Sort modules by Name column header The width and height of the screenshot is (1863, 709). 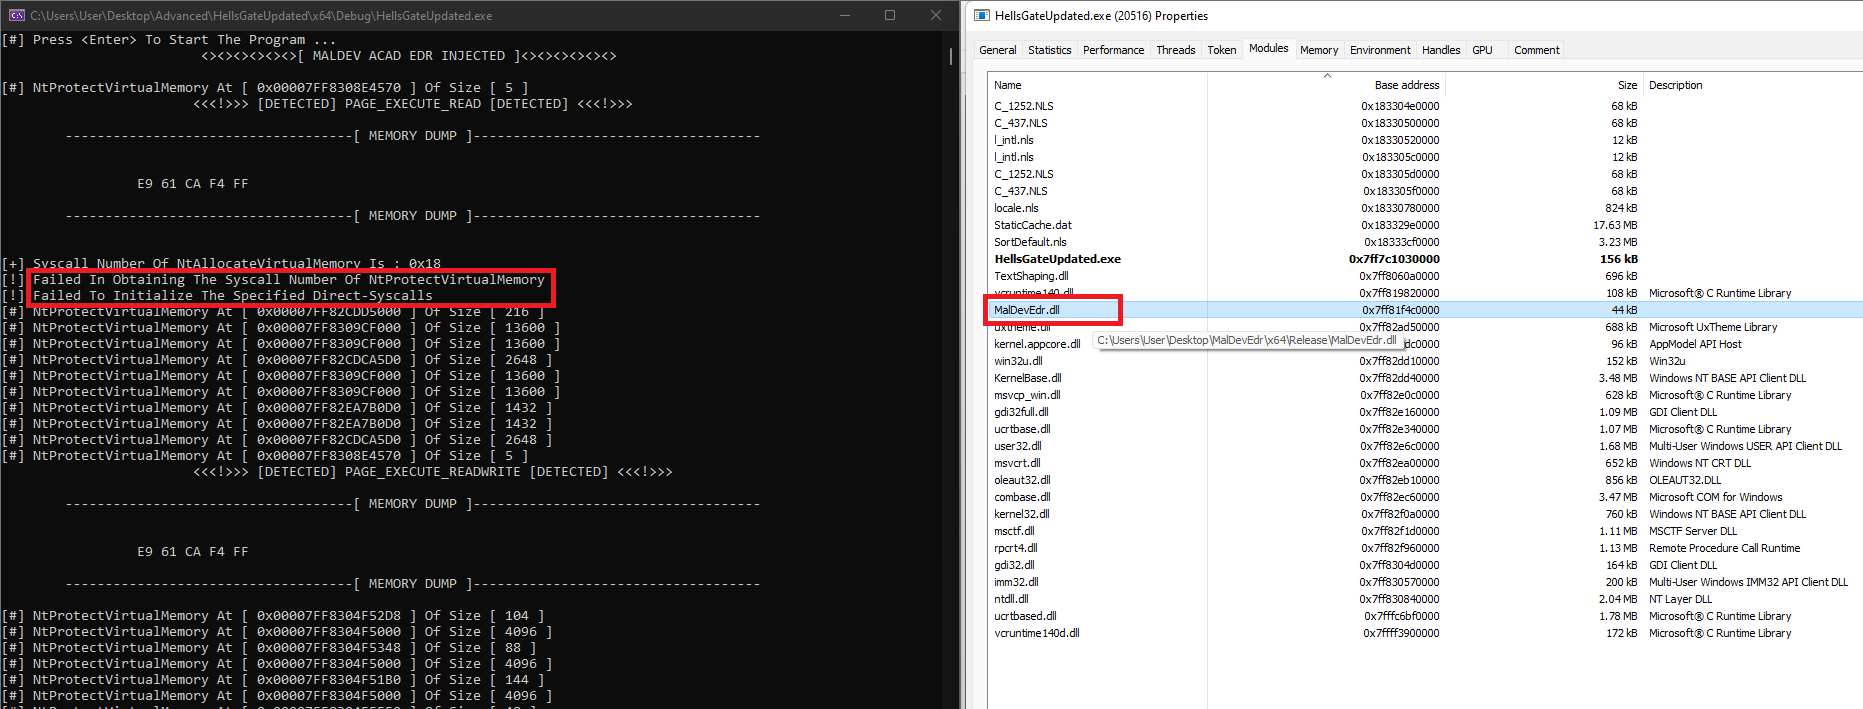coord(1097,85)
